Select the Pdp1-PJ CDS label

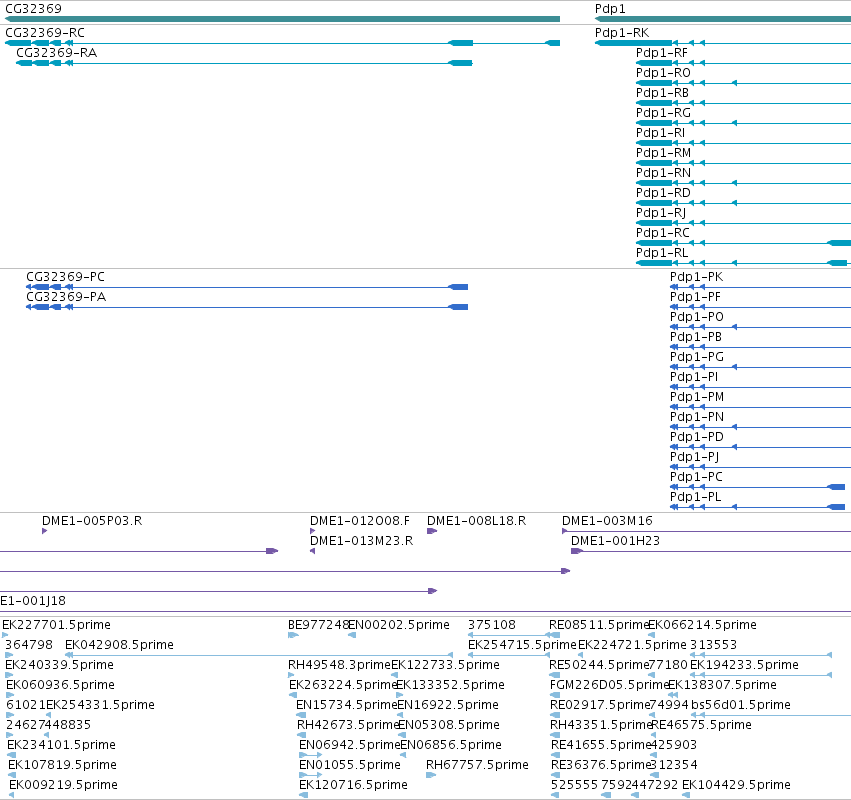point(695,457)
